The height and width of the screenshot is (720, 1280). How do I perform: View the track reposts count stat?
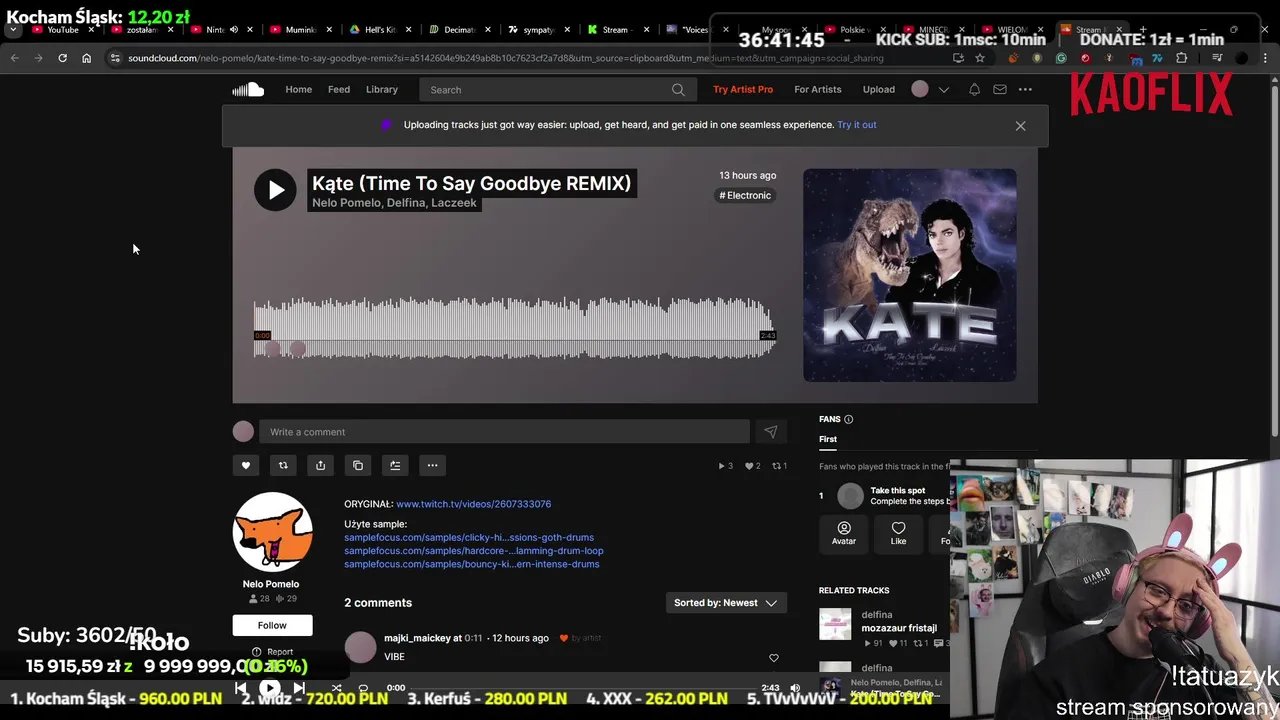click(779, 466)
